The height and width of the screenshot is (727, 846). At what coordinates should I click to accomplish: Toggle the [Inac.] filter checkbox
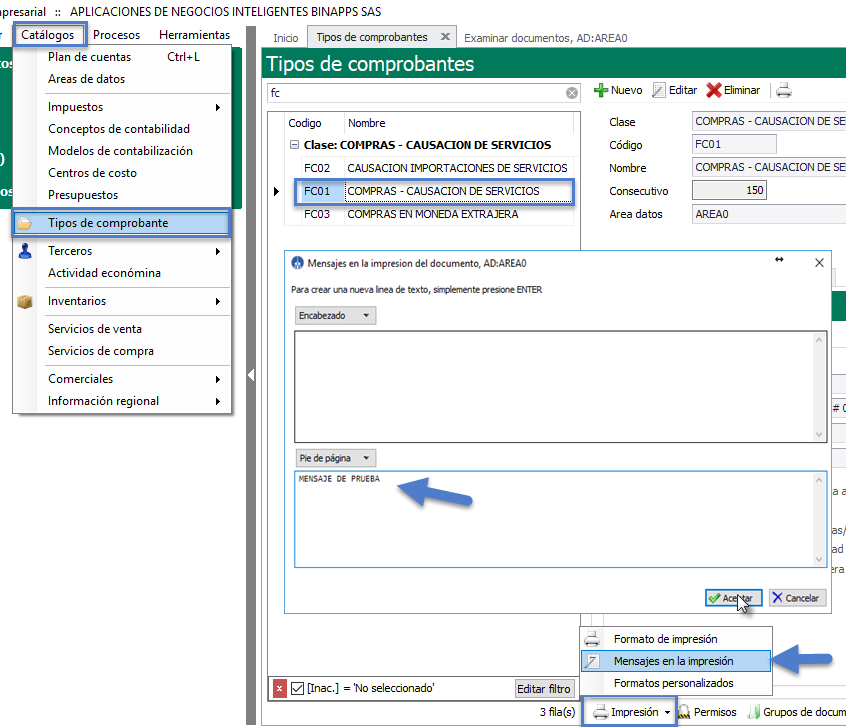(x=297, y=689)
